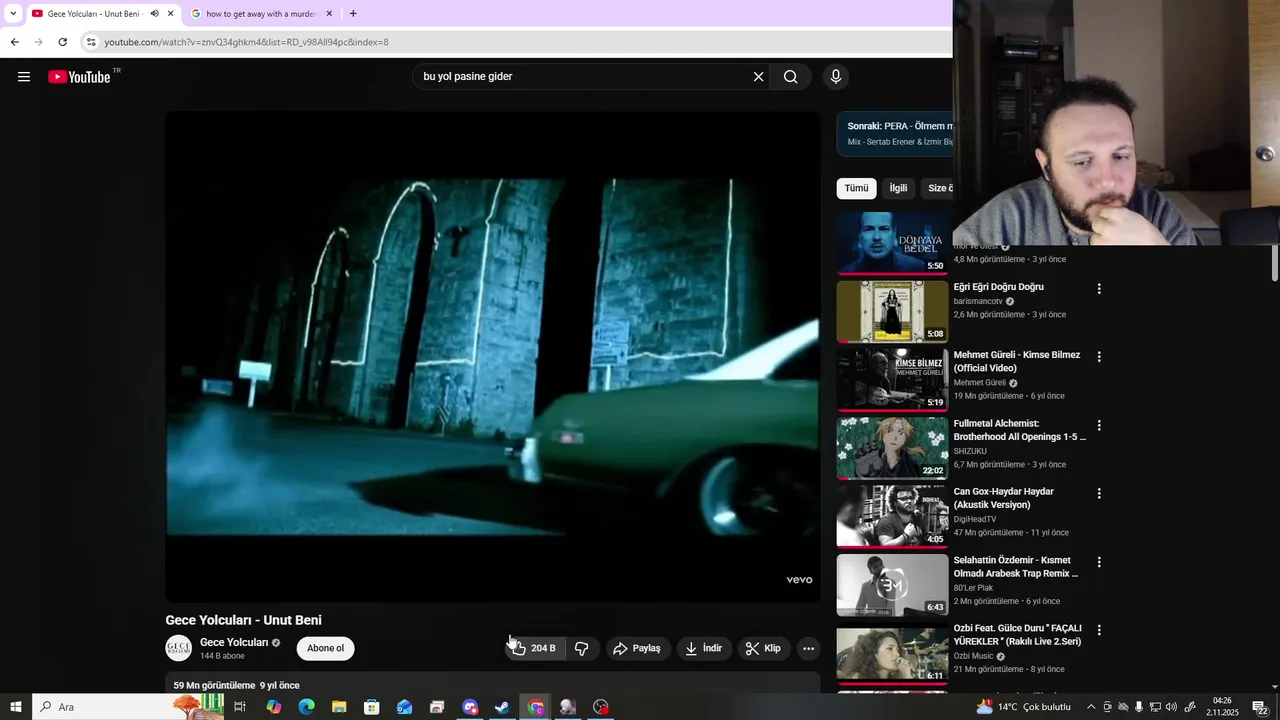This screenshot has width=1280, height=720.
Task: Open the Can Gox Haydar Haydar thumbnail
Action: coord(892,516)
